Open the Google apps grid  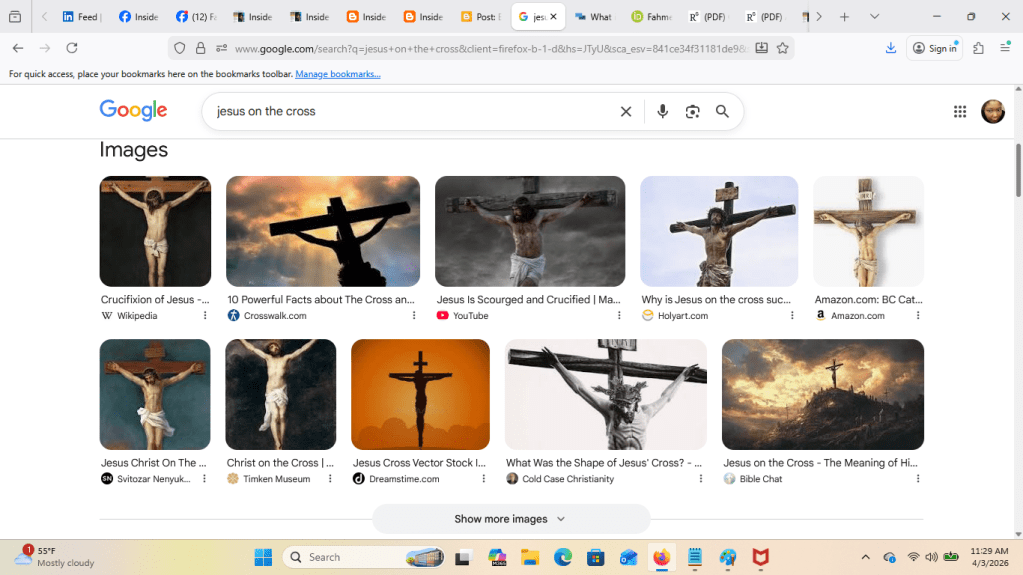(960, 112)
